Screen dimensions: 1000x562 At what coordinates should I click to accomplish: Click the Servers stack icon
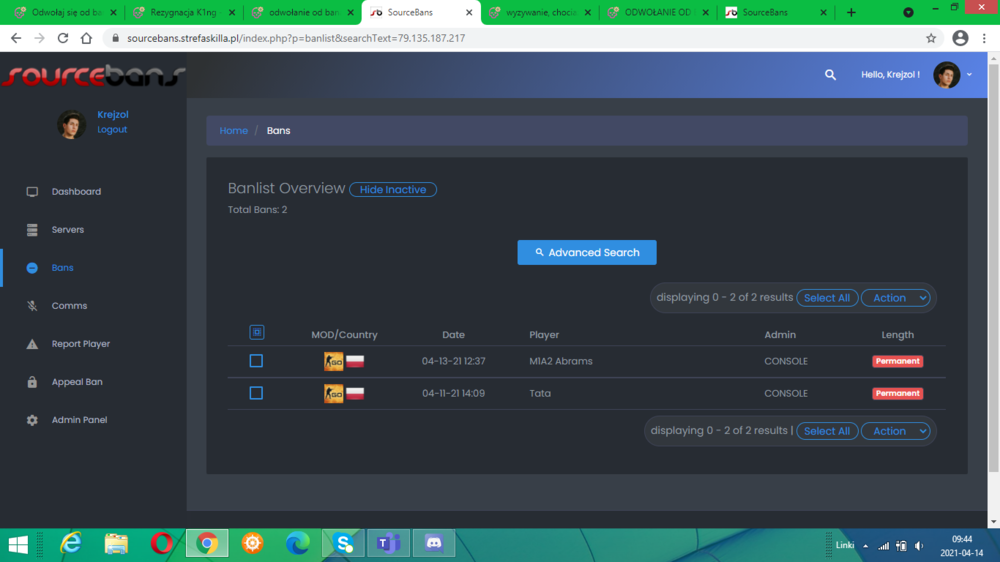(32, 230)
